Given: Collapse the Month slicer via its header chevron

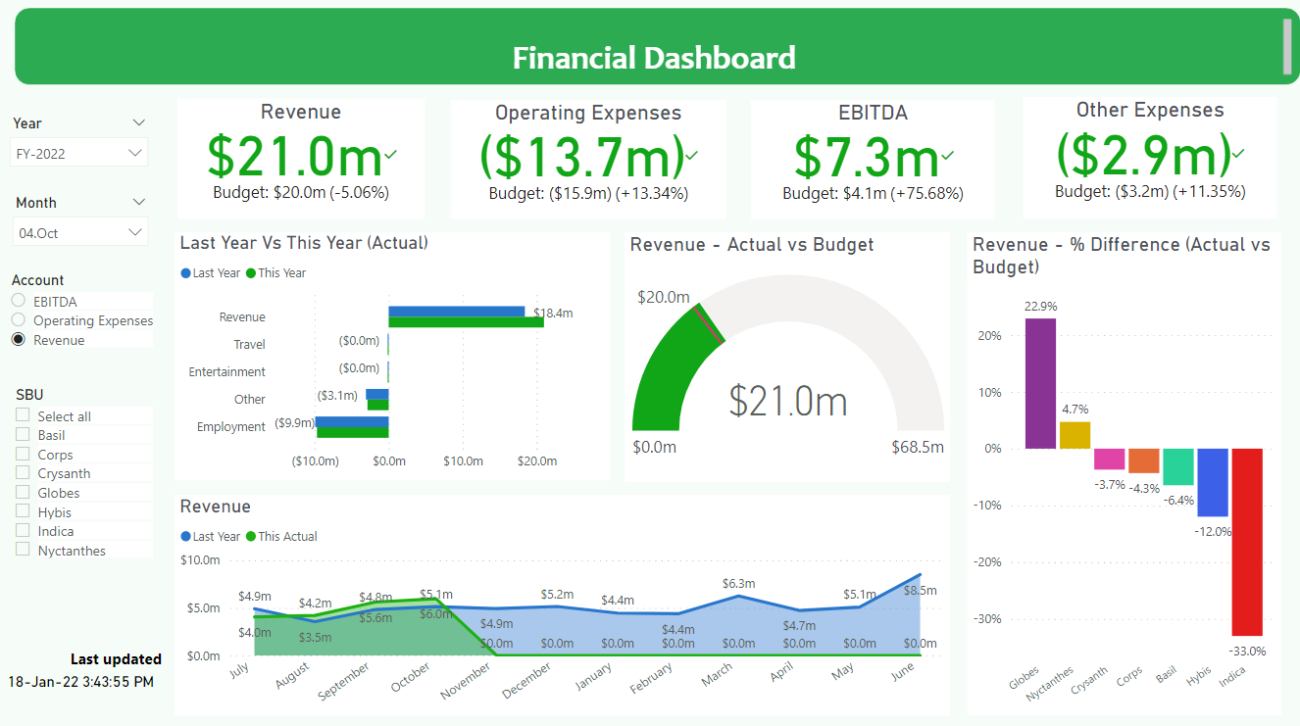Looking at the screenshot, I should tap(137, 201).
